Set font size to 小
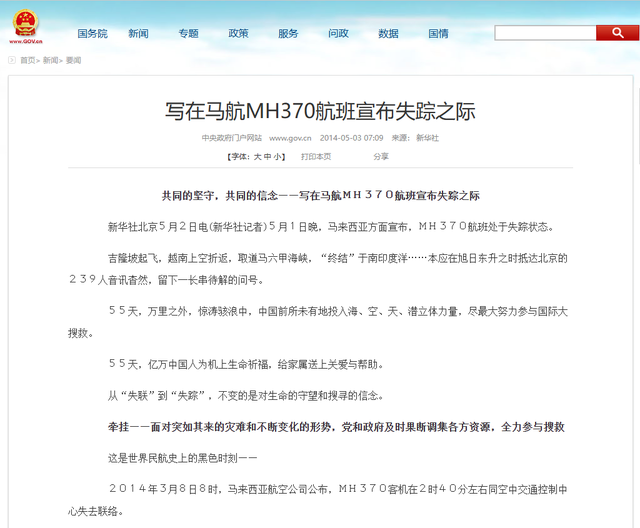Image resolution: width=640 pixels, height=528 pixels. pos(277,157)
